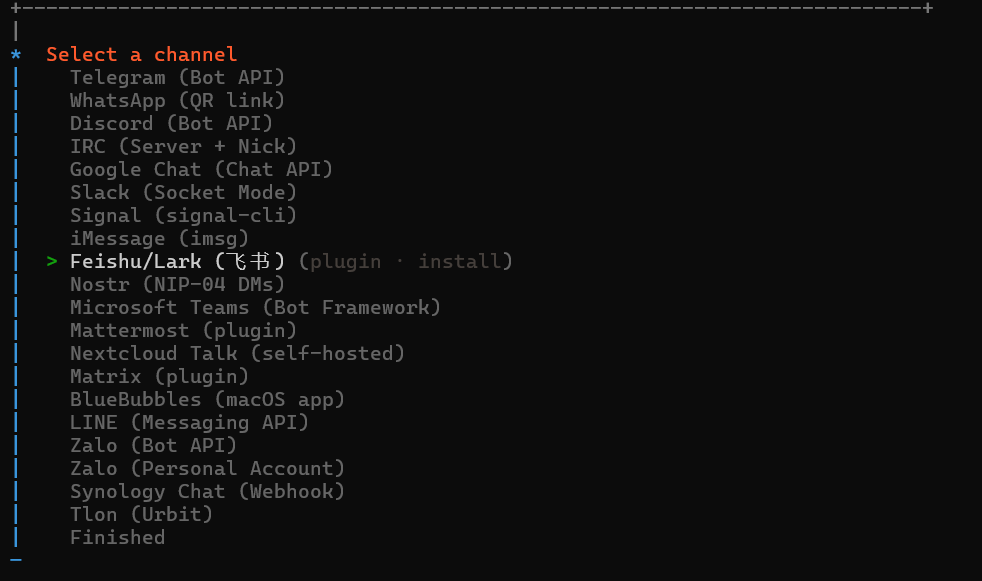Pick Nextcloud Talk (self-hosted)
Screen dimensions: 982x581
[237, 354]
